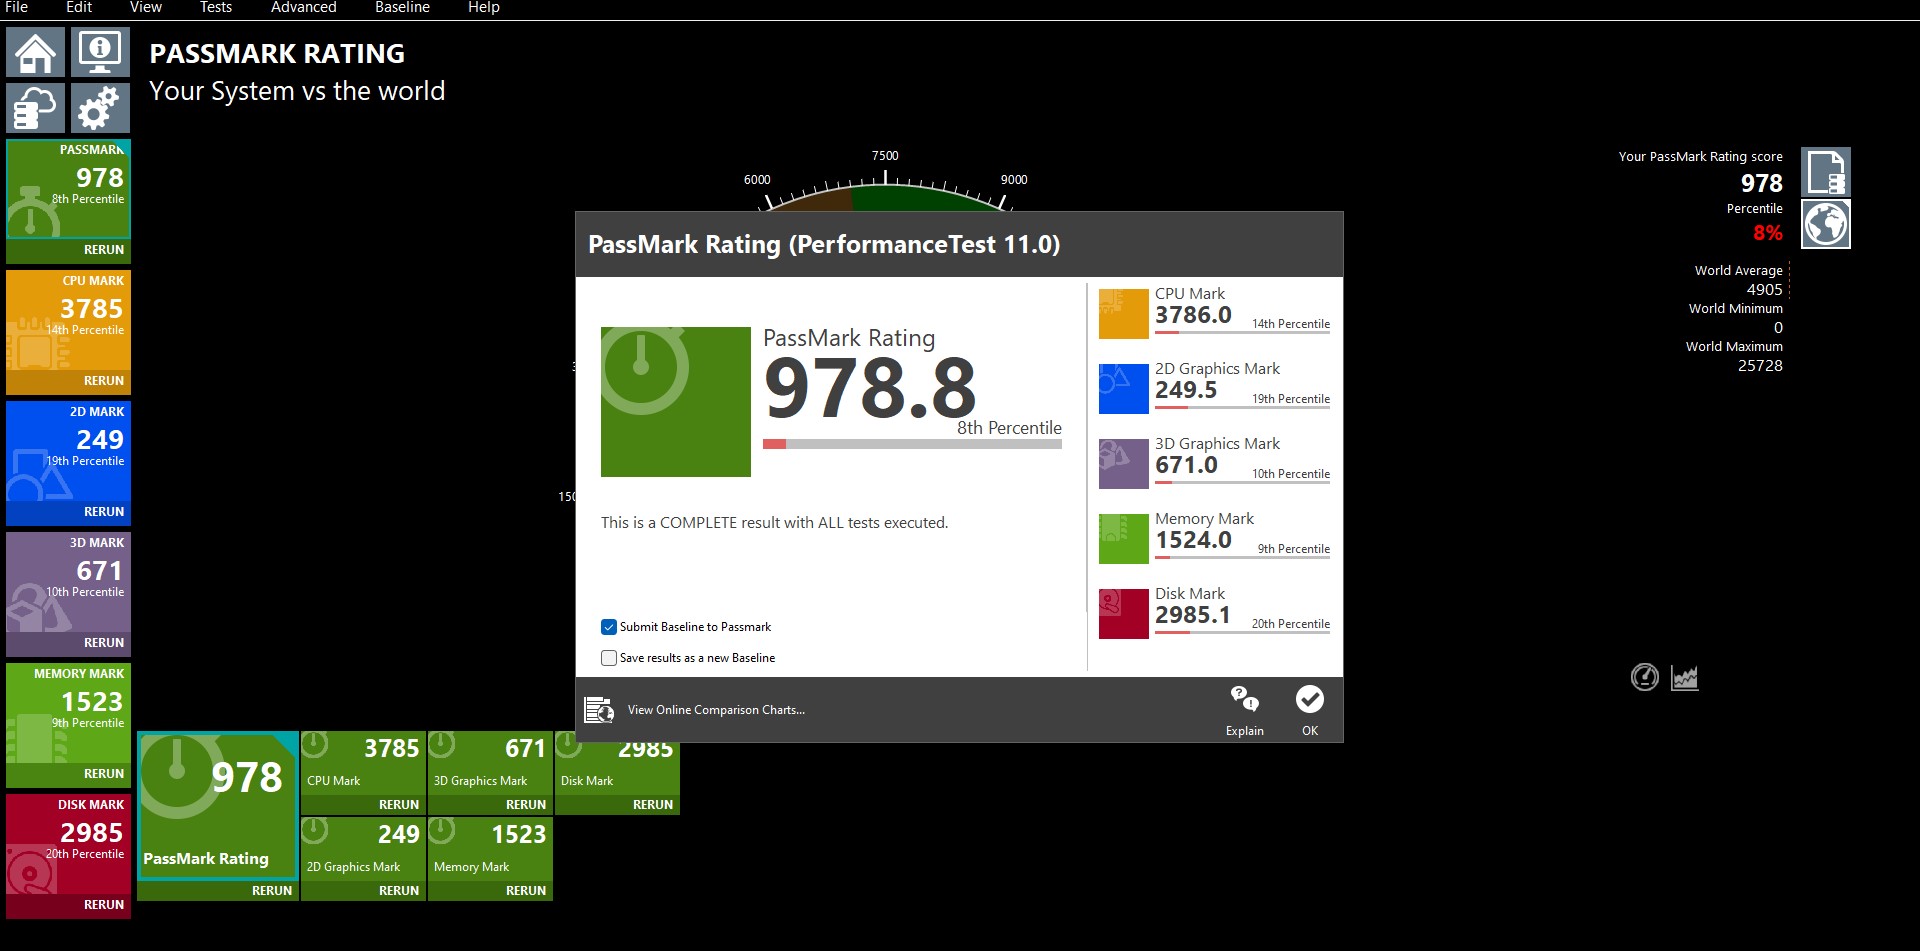Click the baseline file icon beside rating score

tap(1826, 172)
